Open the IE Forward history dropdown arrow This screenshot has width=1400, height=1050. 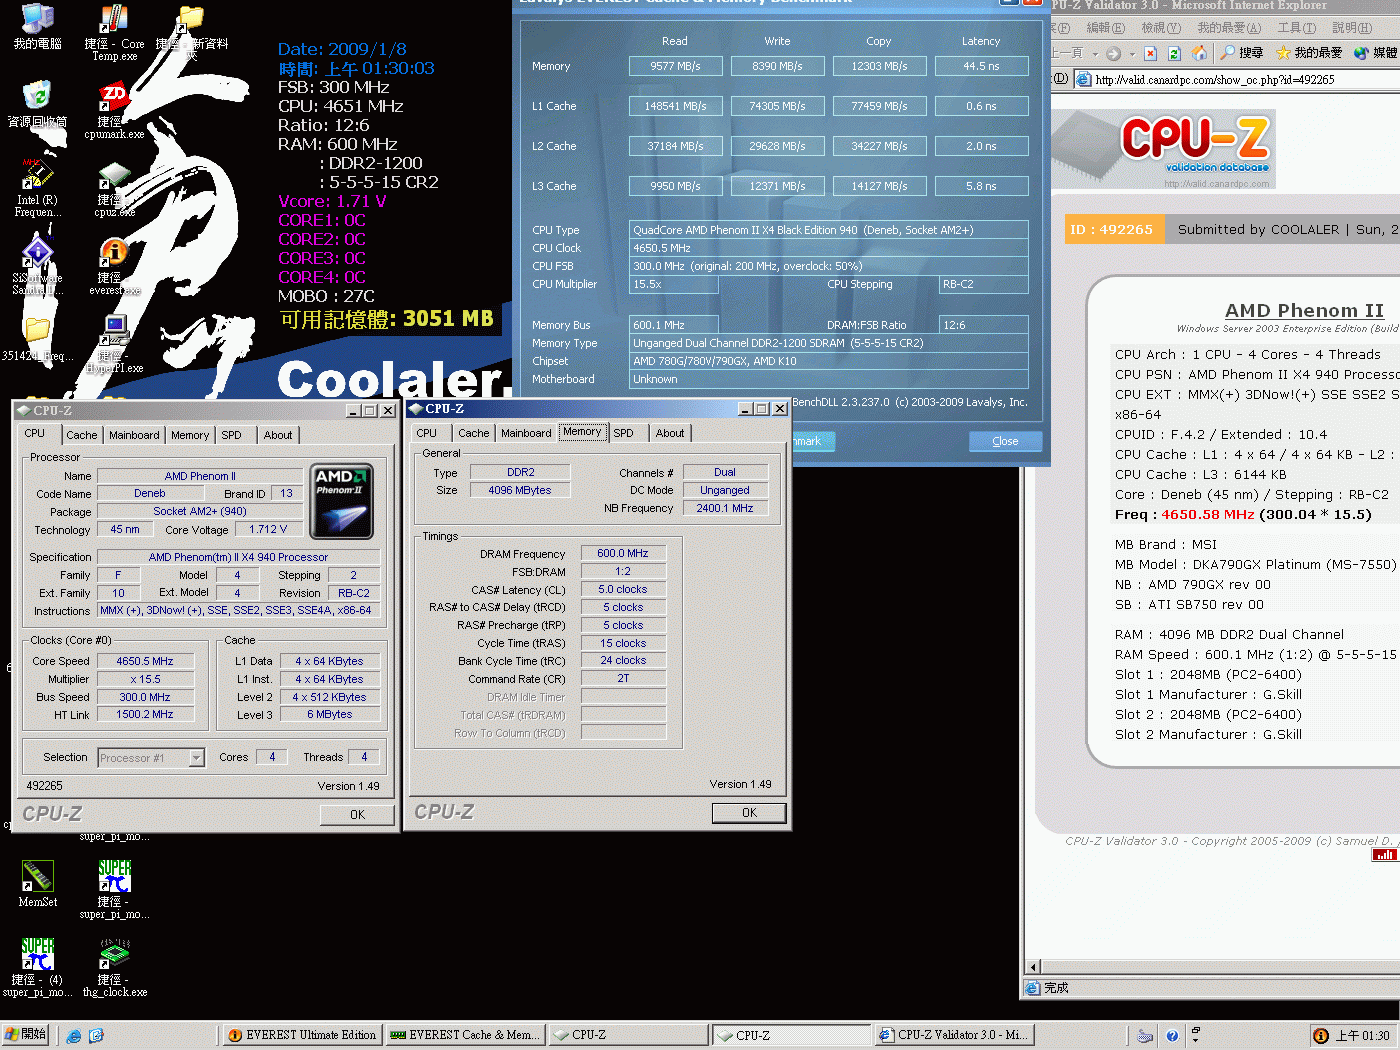(1132, 54)
